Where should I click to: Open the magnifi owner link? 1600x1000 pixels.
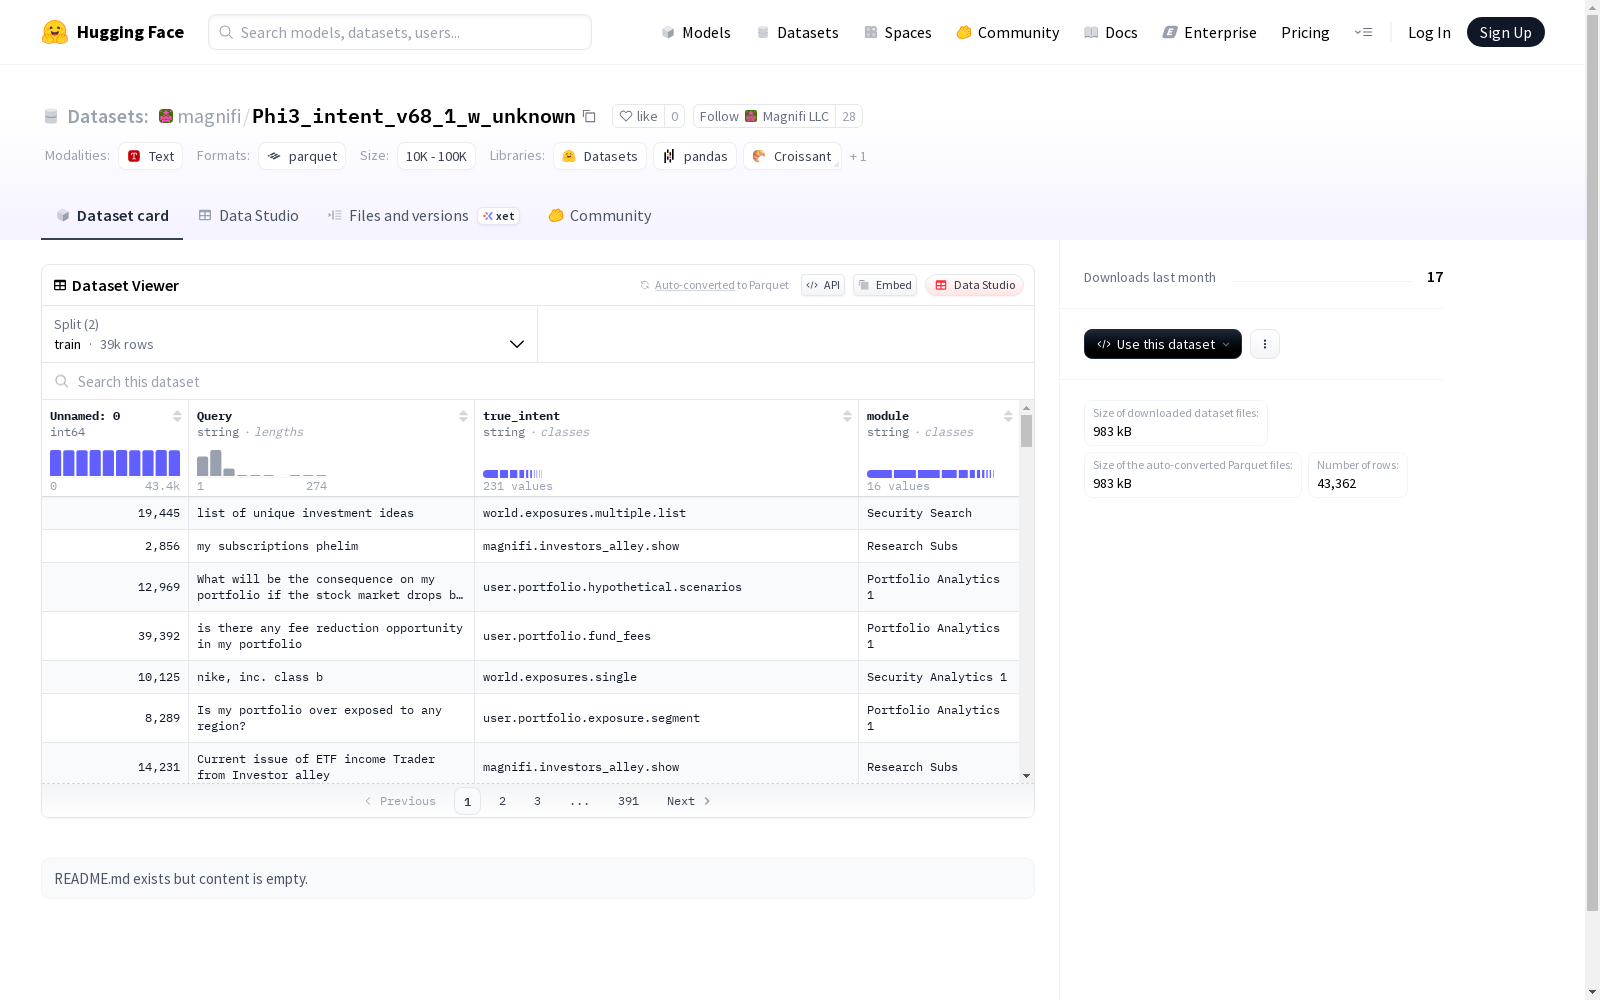209,116
